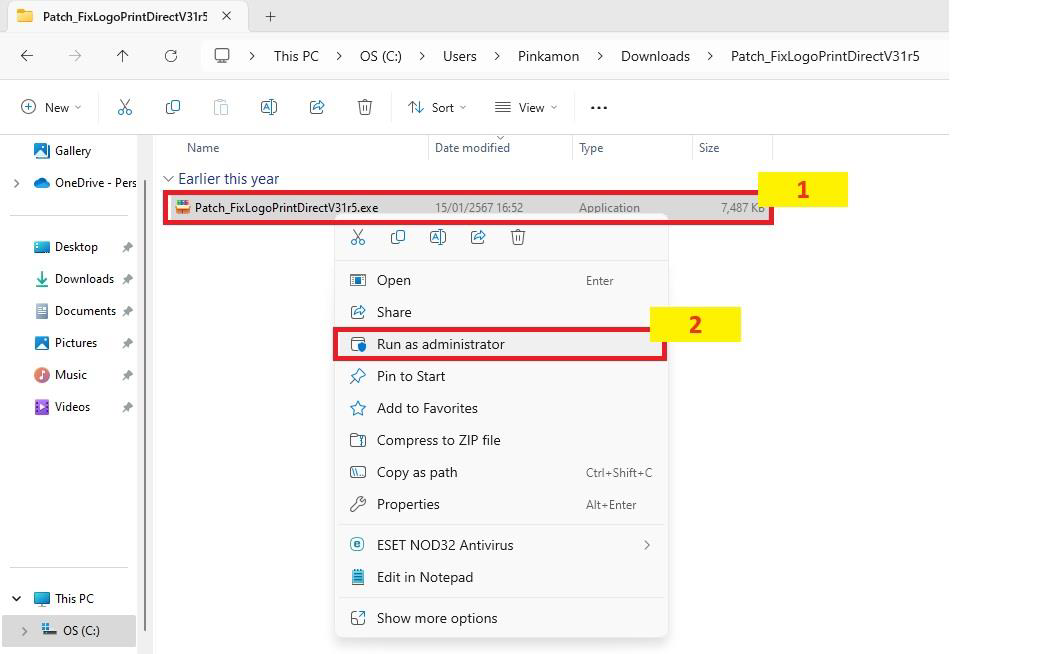Viewport: 1050px width, 654px height.
Task: Open the See more ellipsis in the toolbar
Action: coord(599,107)
